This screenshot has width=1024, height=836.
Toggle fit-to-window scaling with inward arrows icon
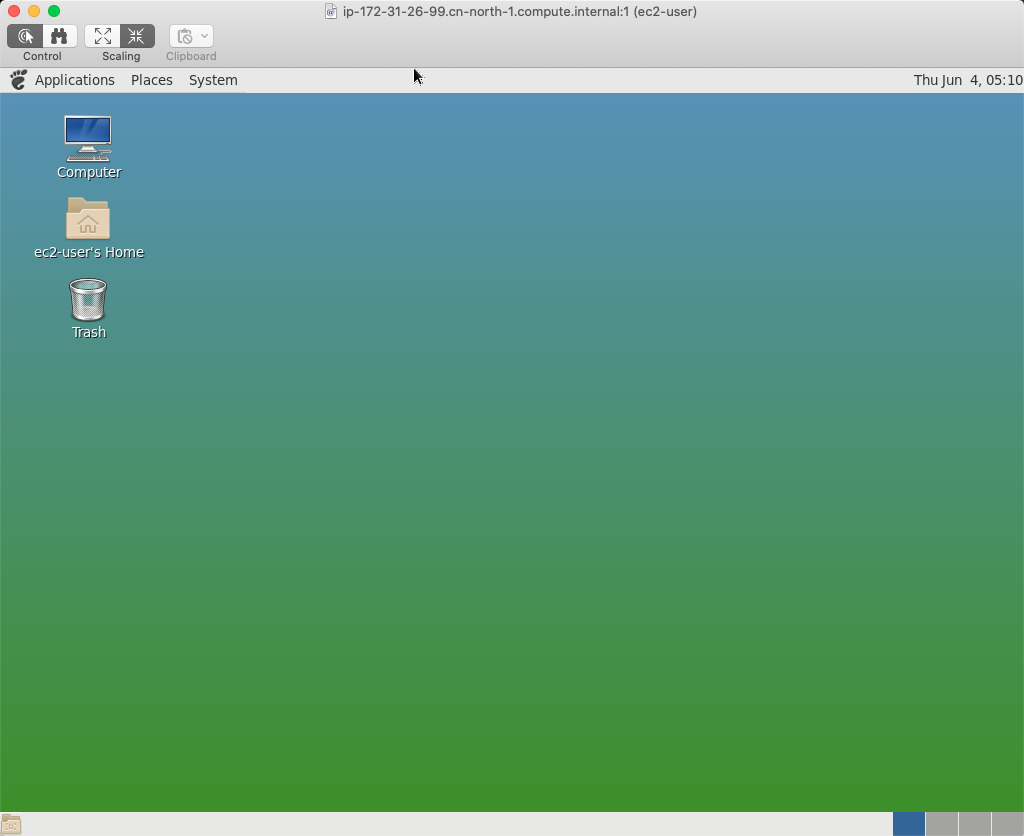(x=137, y=36)
